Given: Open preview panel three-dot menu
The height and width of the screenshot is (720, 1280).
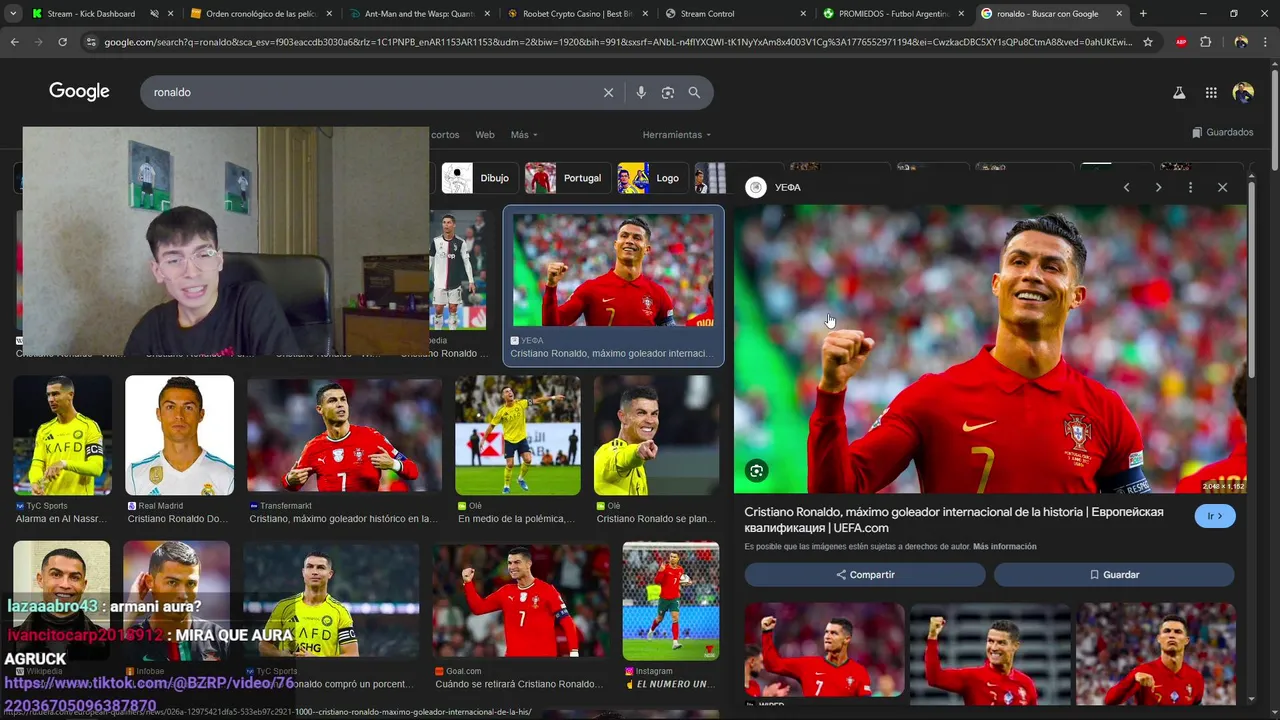Looking at the screenshot, I should (x=1190, y=187).
